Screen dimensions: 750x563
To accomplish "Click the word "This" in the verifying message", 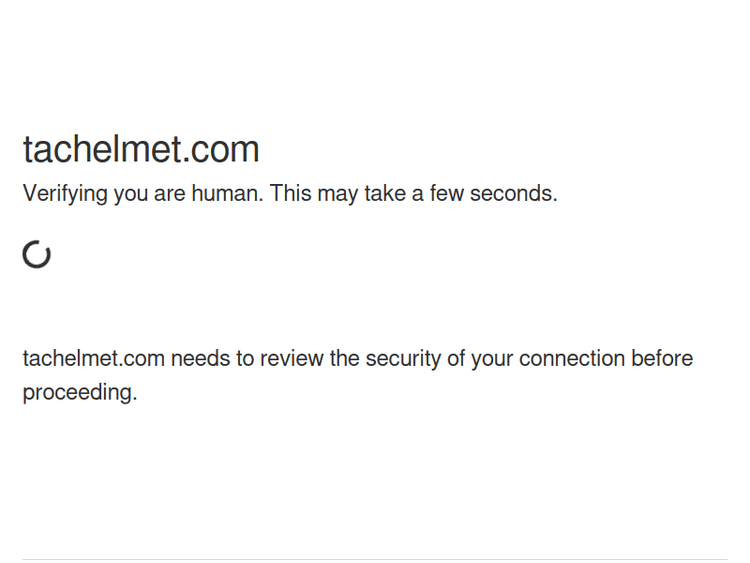I will (291, 194).
